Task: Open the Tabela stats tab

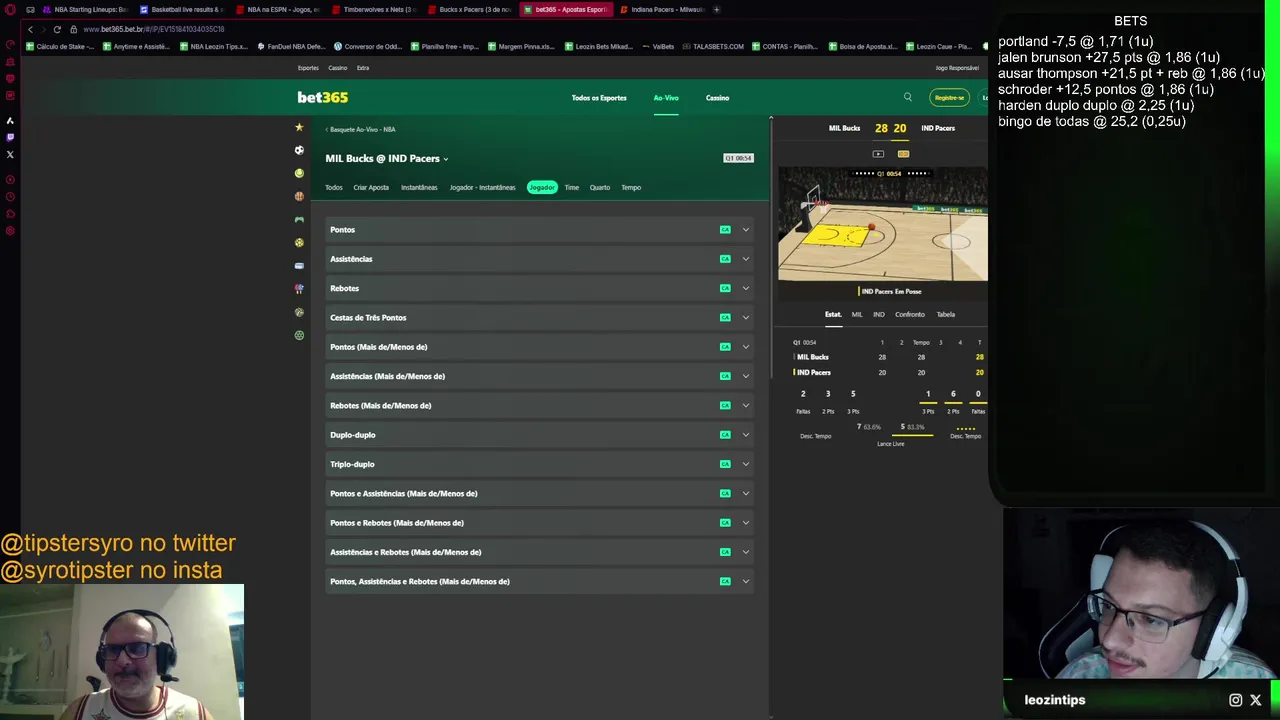Action: [x=946, y=314]
